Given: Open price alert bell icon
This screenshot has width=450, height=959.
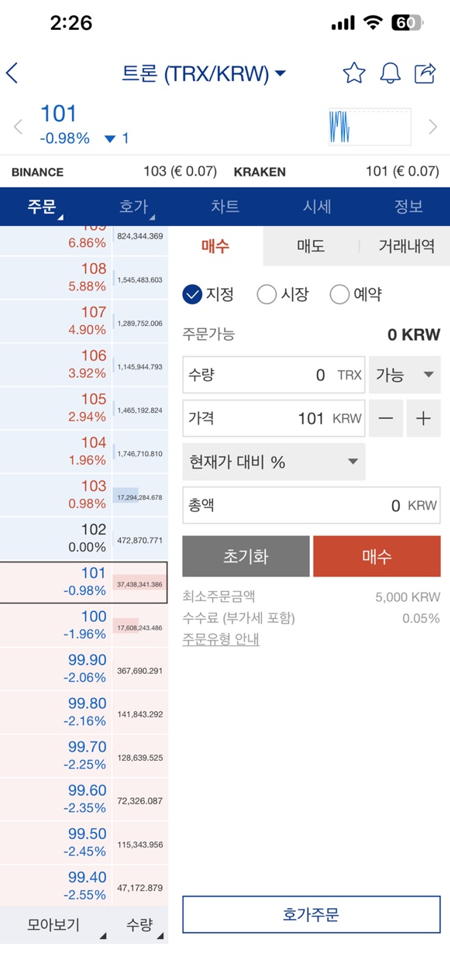Looking at the screenshot, I should pyautogui.click(x=390, y=73).
